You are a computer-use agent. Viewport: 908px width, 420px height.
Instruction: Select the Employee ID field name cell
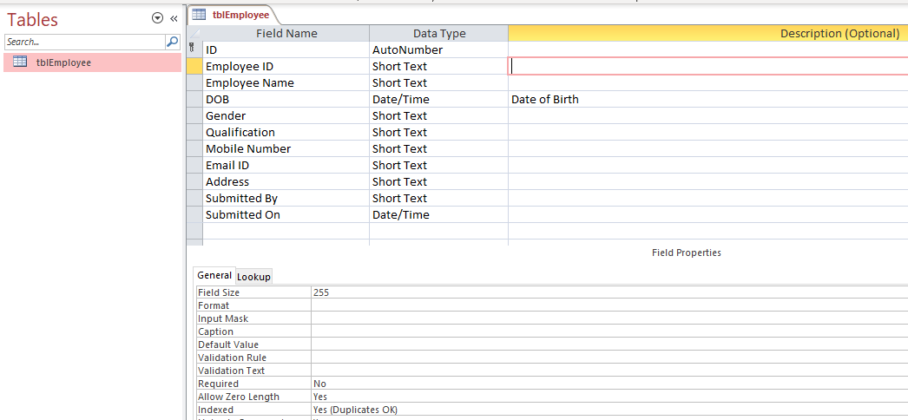point(286,66)
